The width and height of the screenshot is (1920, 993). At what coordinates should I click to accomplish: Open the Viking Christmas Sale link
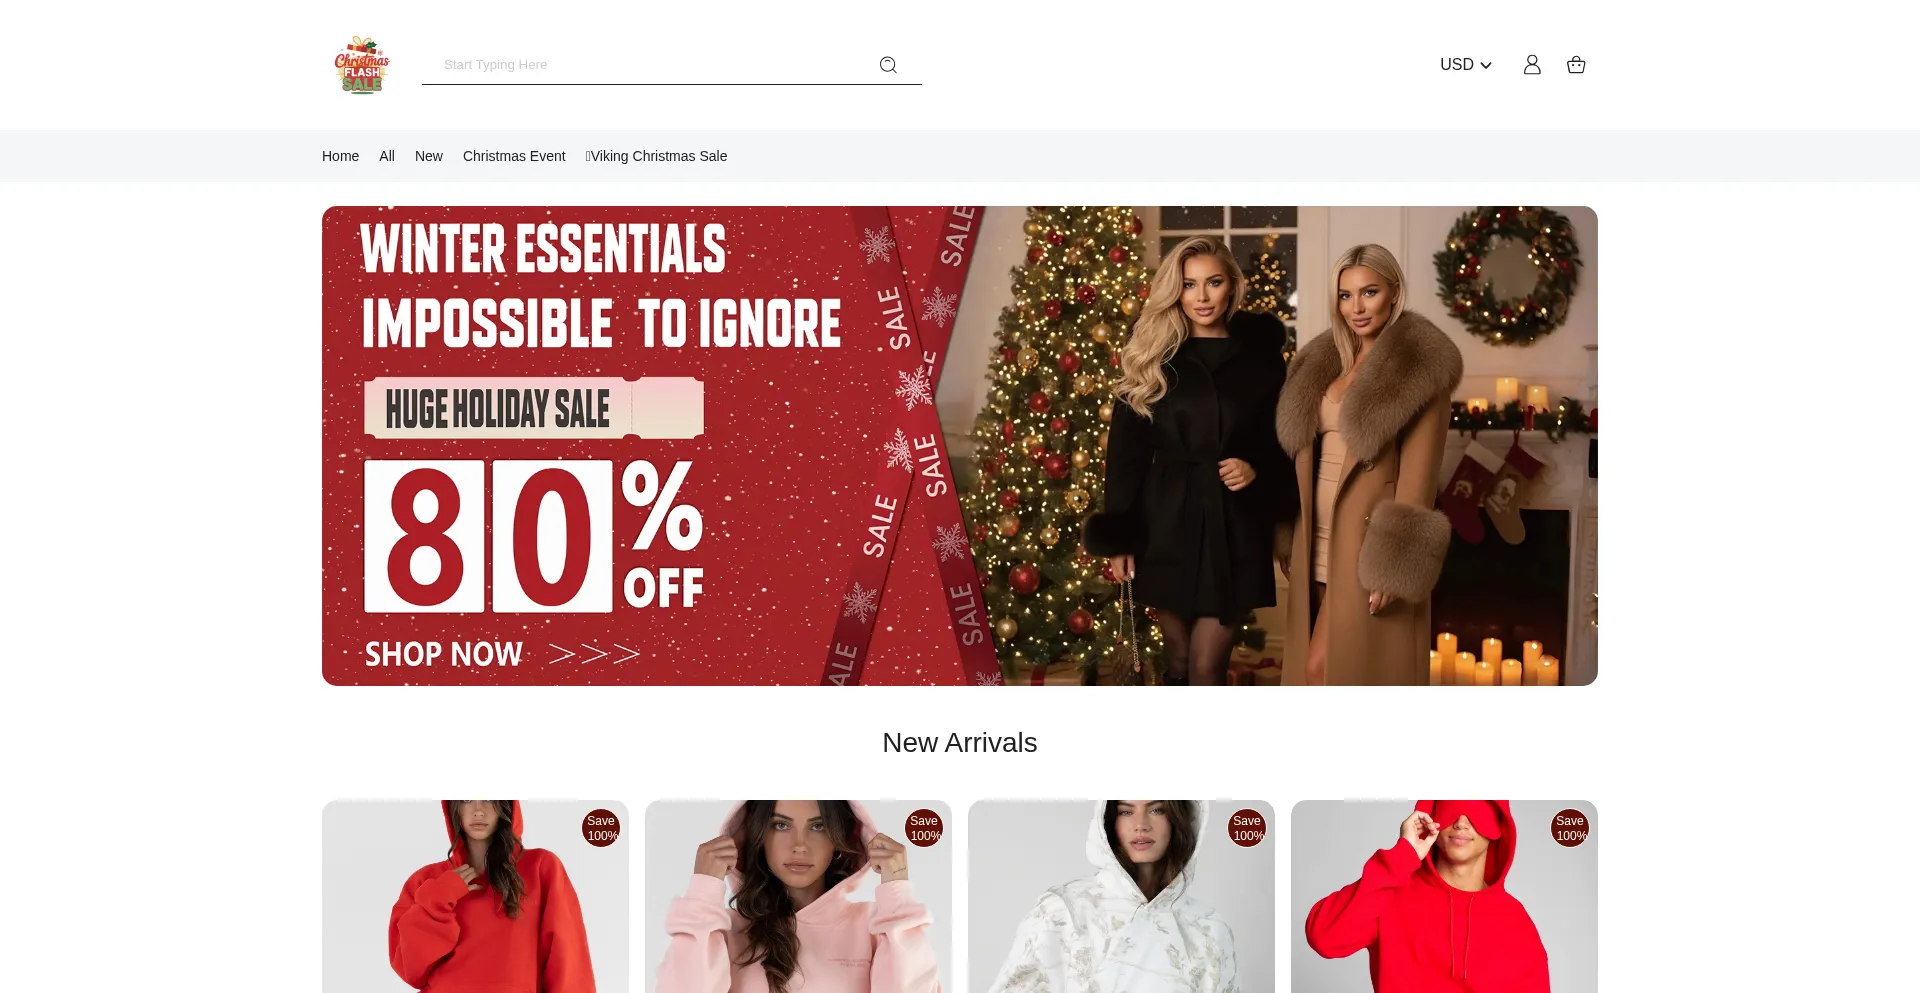pos(656,156)
